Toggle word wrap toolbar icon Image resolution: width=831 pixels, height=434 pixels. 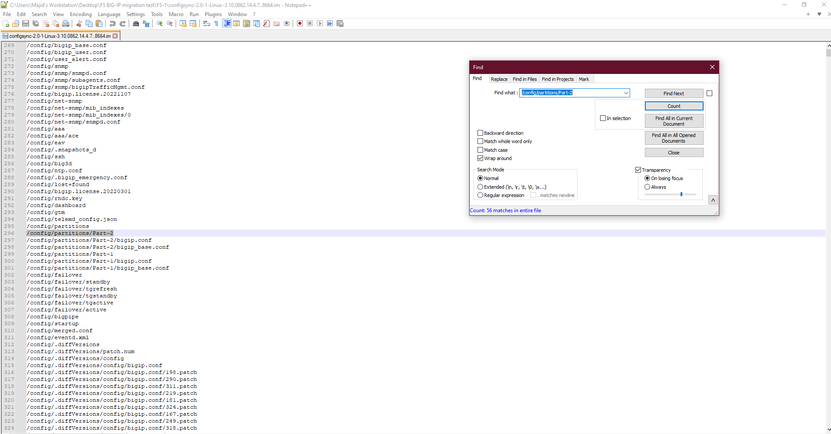(x=207, y=24)
